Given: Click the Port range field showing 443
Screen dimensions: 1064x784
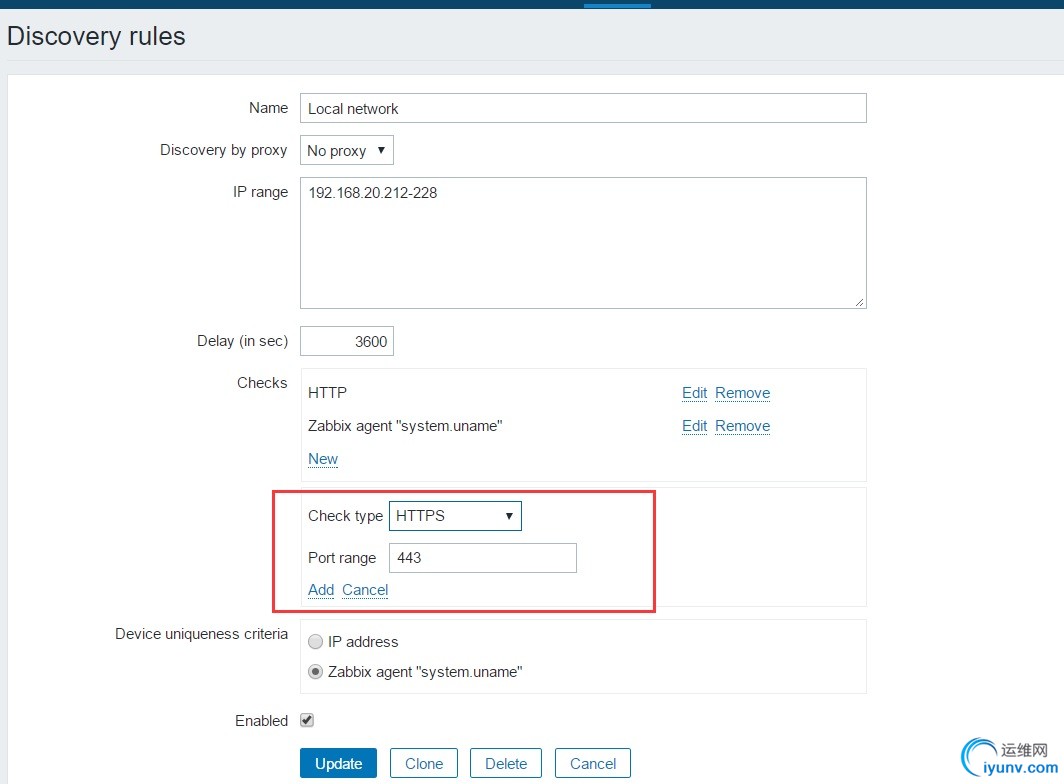Looking at the screenshot, I should point(482,558).
